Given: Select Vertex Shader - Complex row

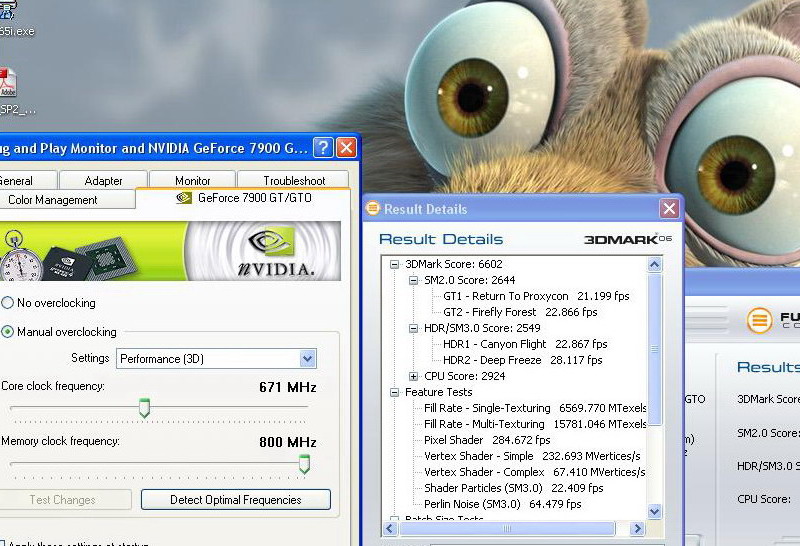Looking at the screenshot, I should [x=535, y=472].
